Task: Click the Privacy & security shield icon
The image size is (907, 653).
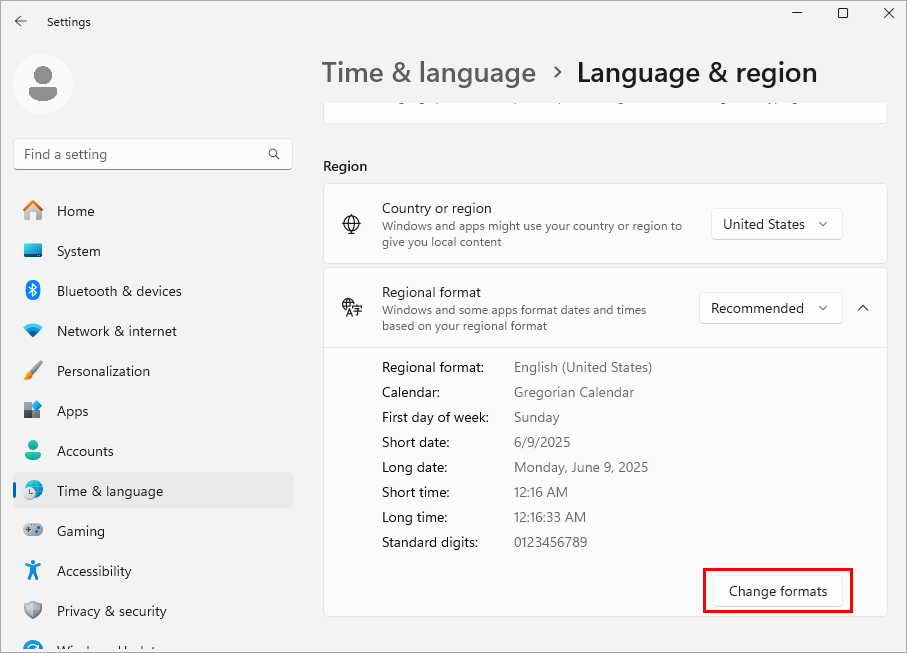Action: pyautogui.click(x=33, y=611)
